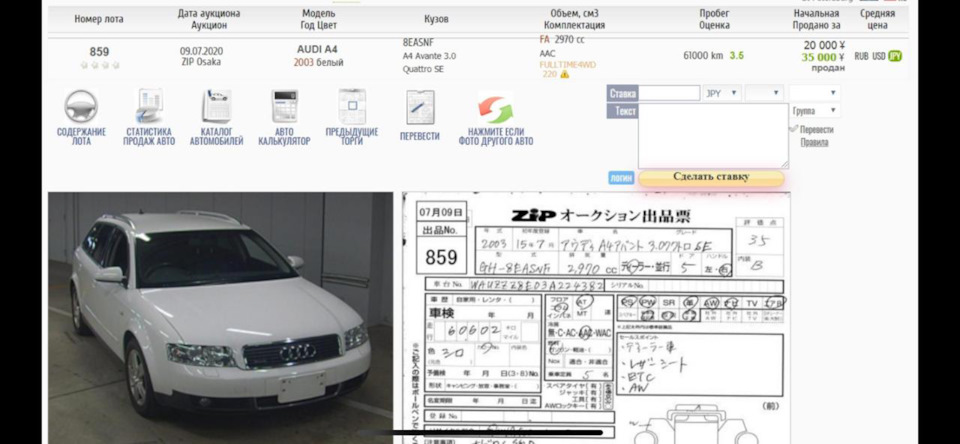The image size is (960, 444).
Task: Click the Перевести notepad icon
Action: (x=420, y=107)
